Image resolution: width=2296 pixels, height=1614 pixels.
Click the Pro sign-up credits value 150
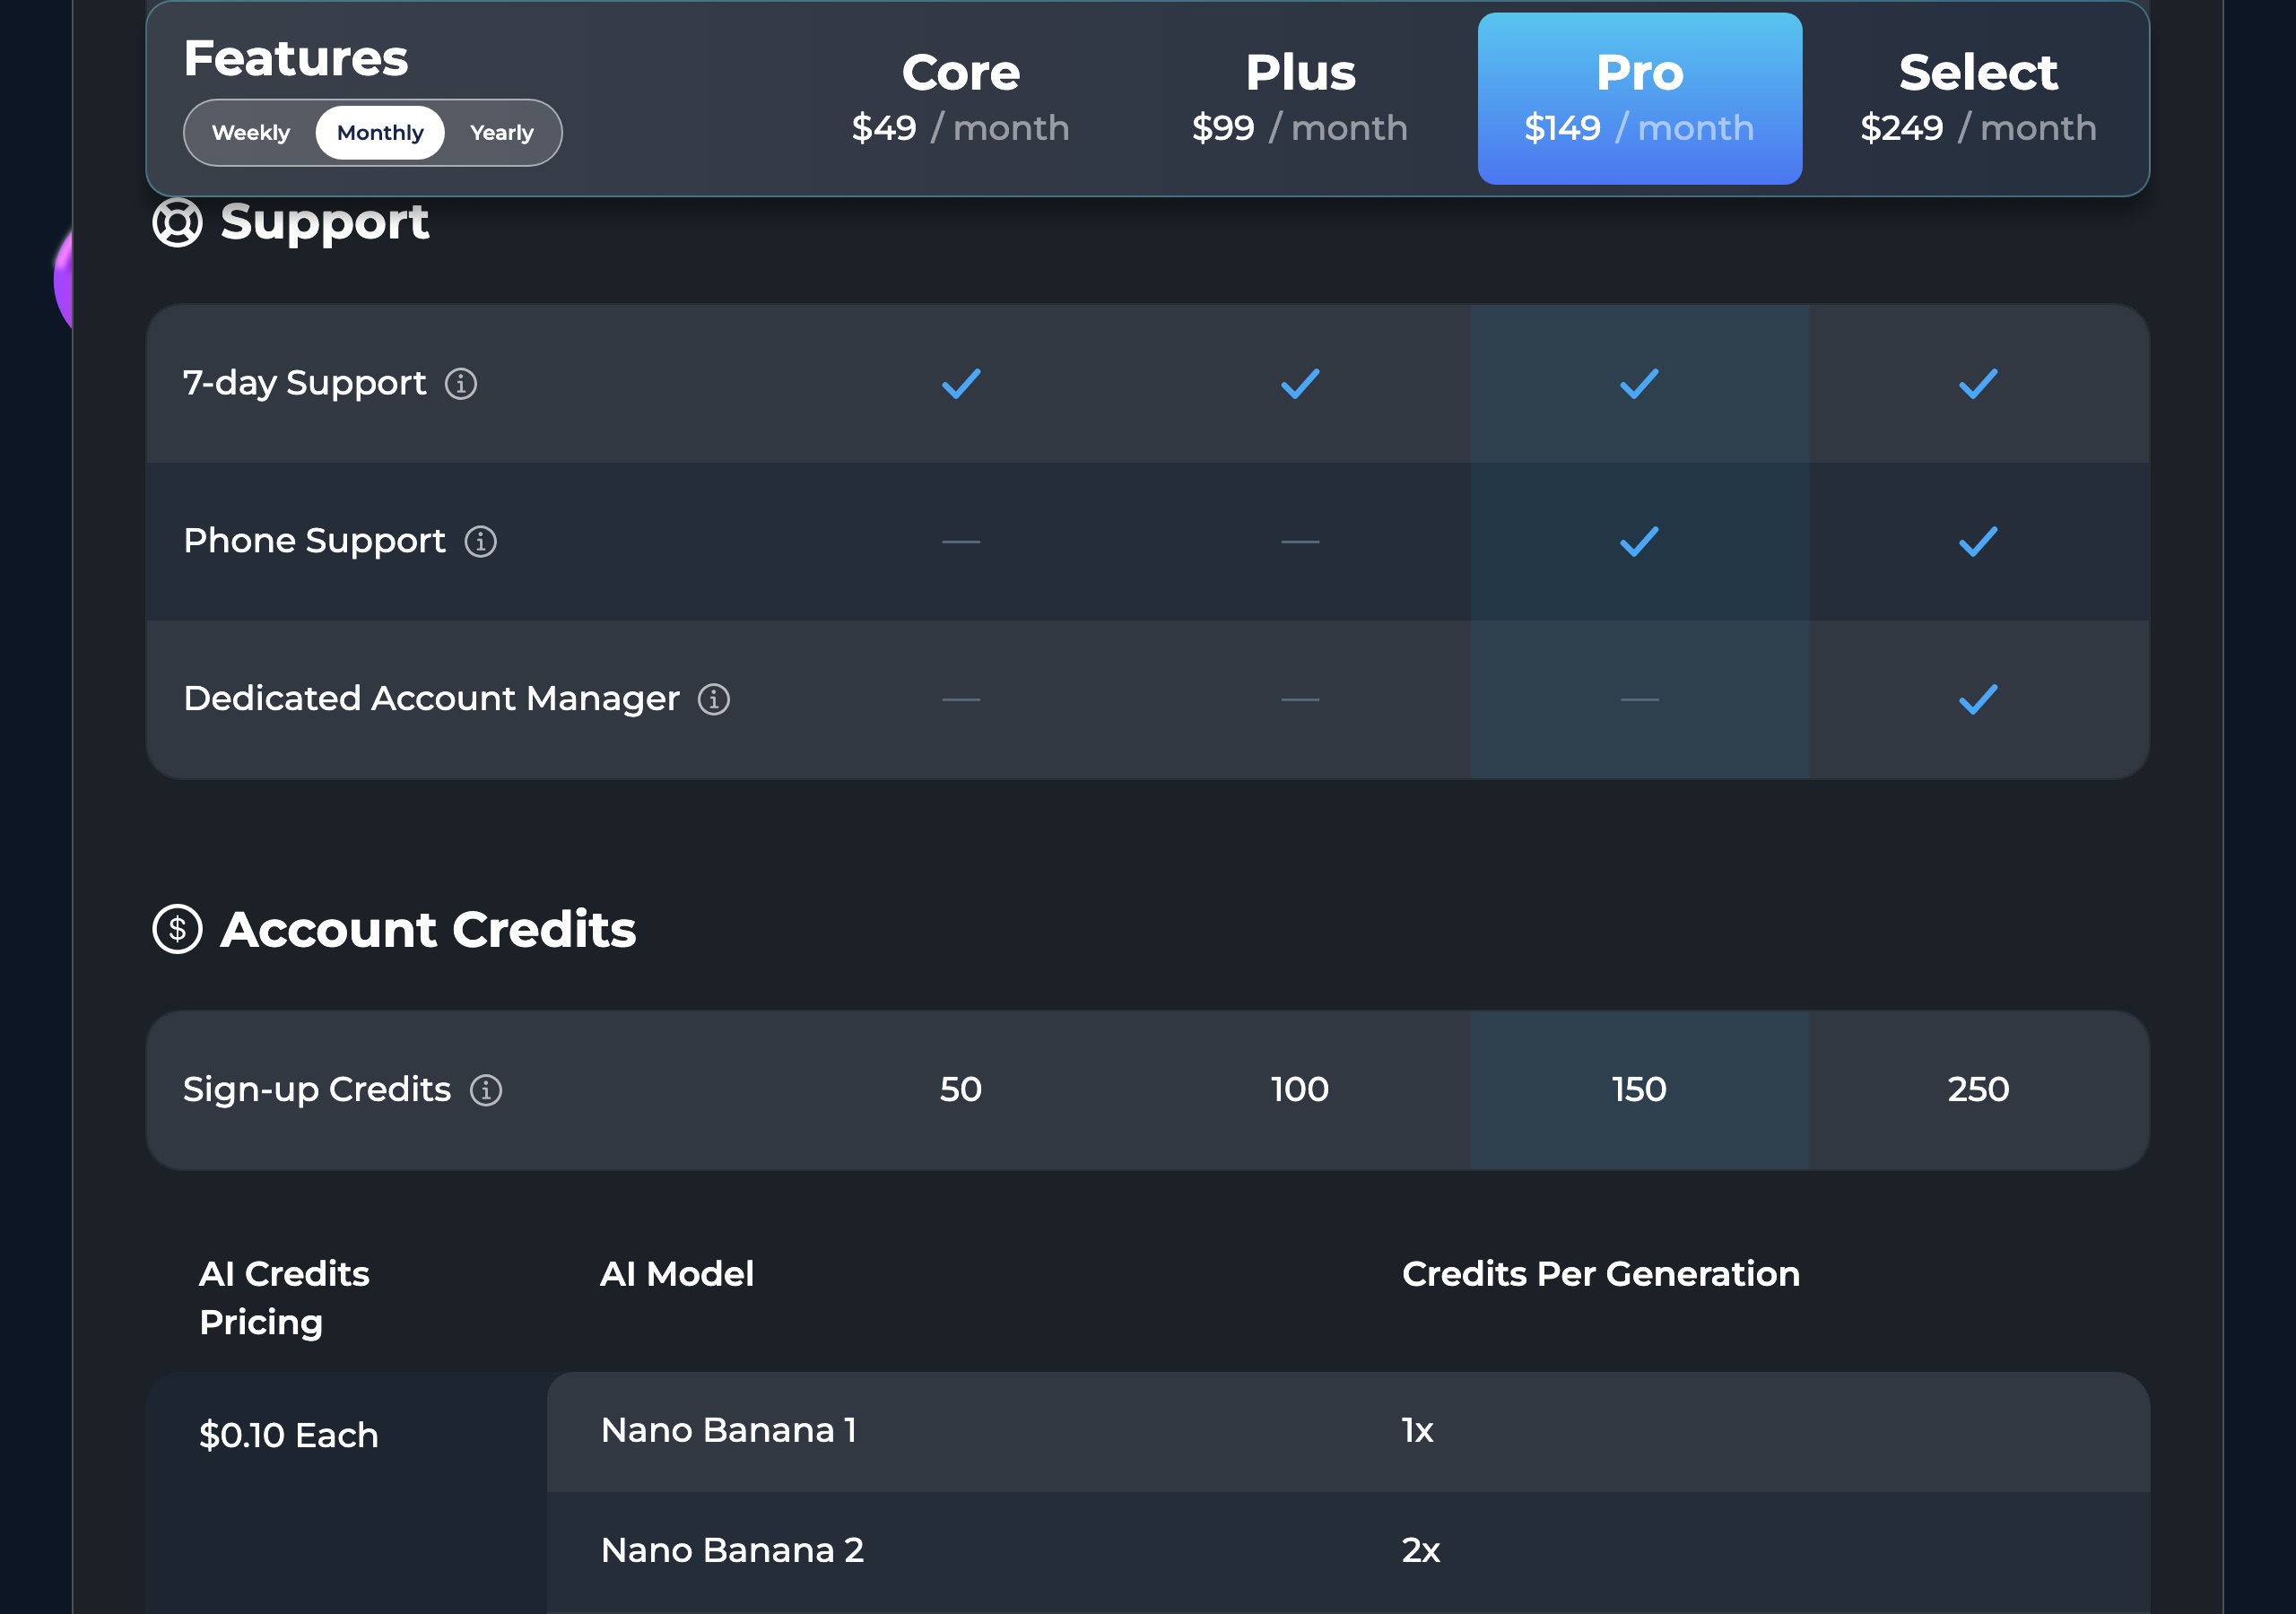coord(1639,1090)
